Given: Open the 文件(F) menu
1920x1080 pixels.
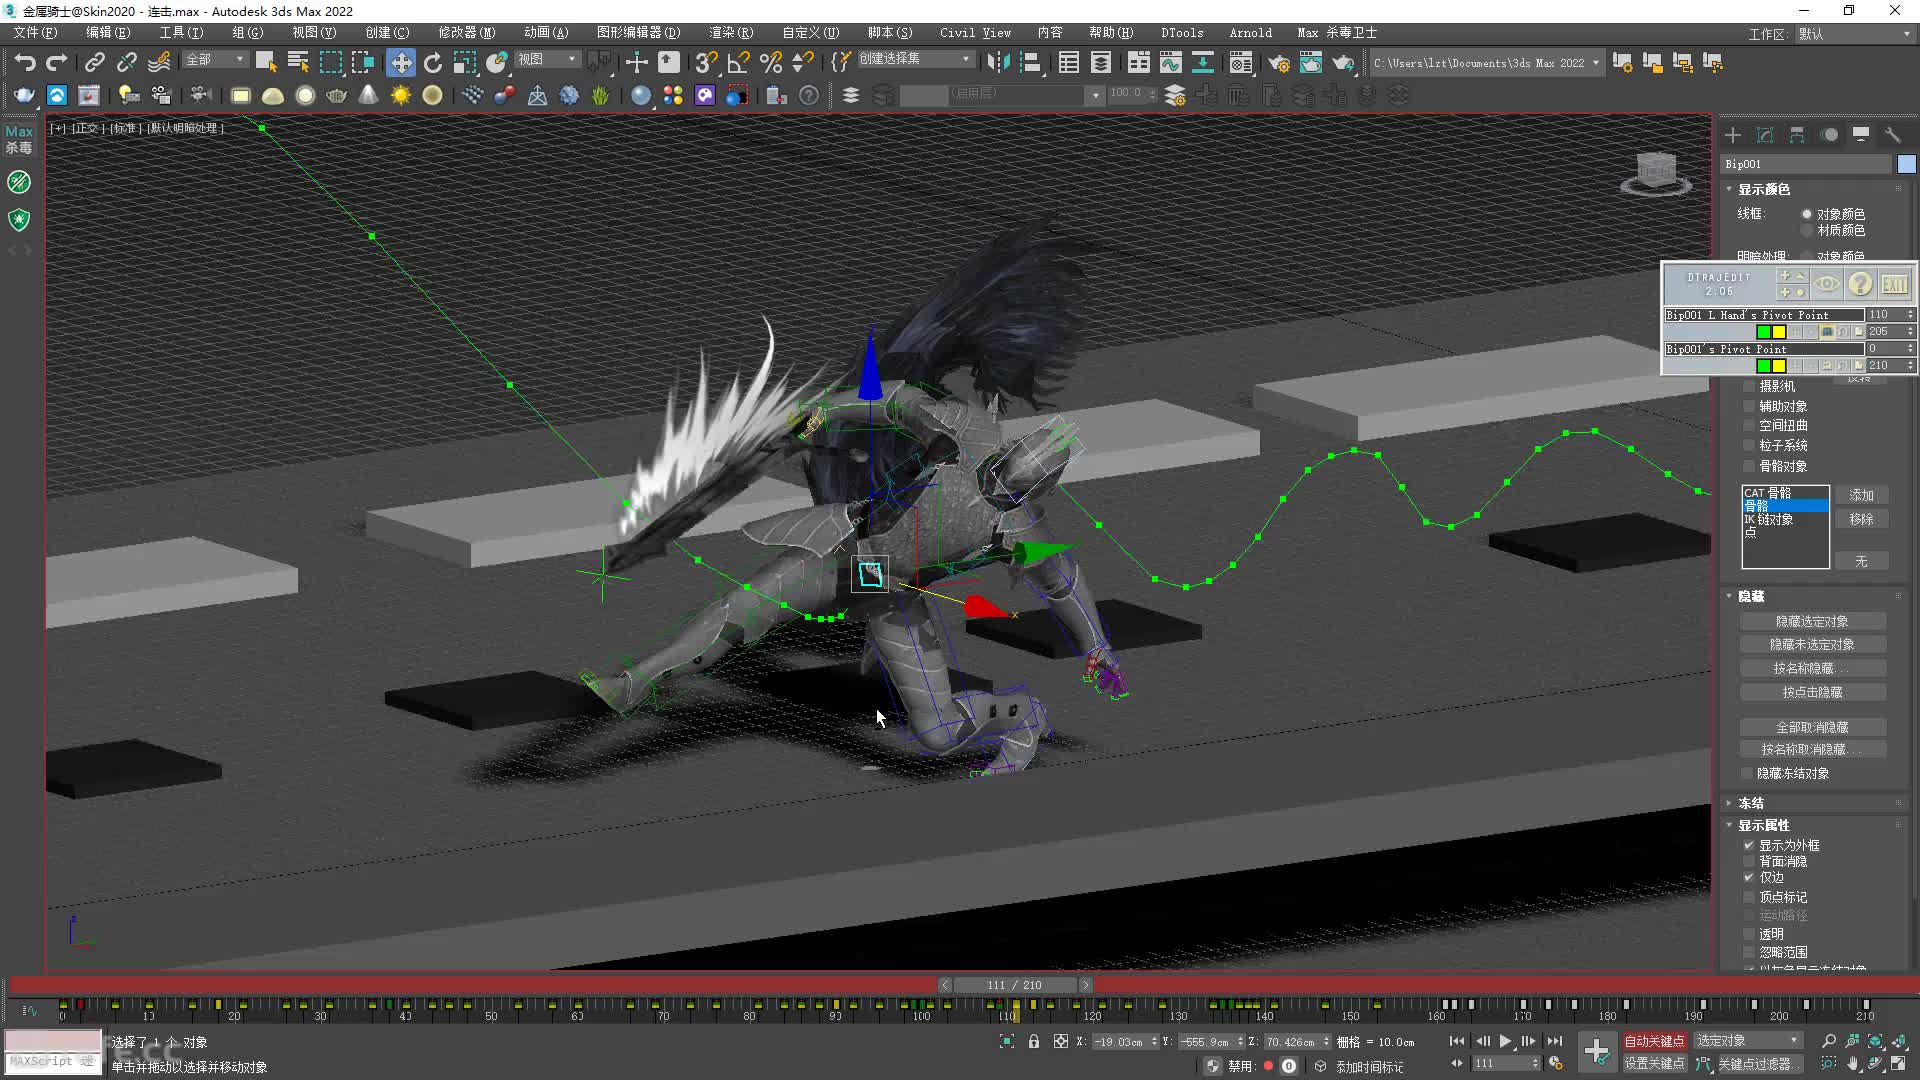Looking at the screenshot, I should pyautogui.click(x=35, y=33).
